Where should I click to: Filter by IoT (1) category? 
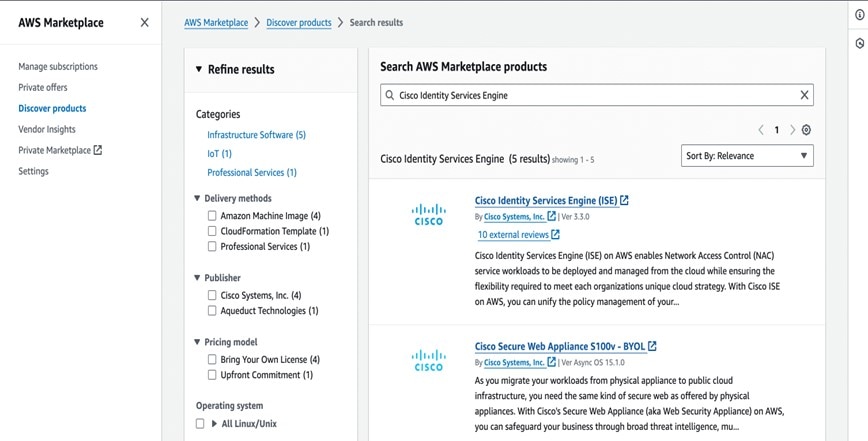[x=219, y=154]
